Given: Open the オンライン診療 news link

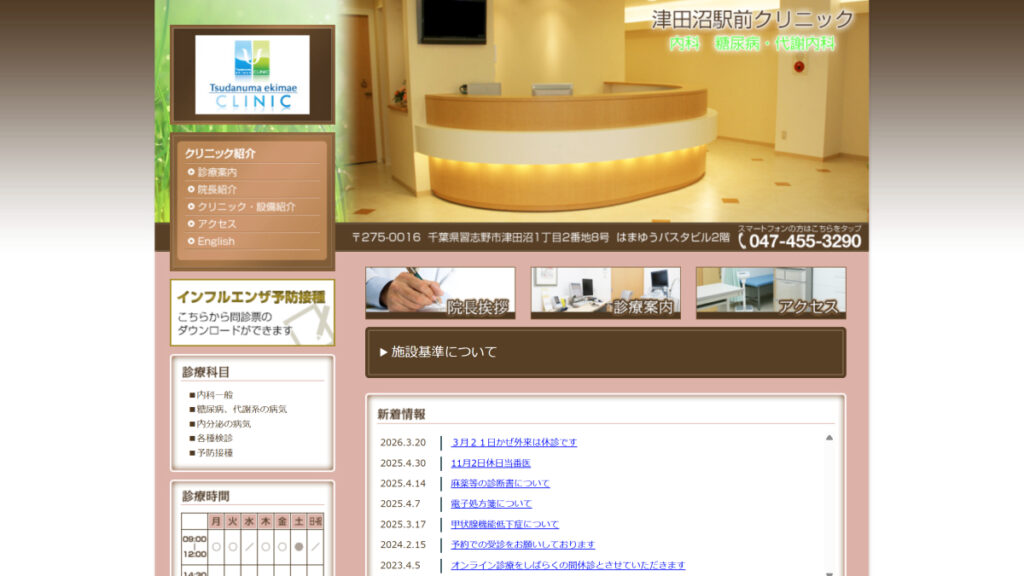Looking at the screenshot, I should tap(568, 565).
